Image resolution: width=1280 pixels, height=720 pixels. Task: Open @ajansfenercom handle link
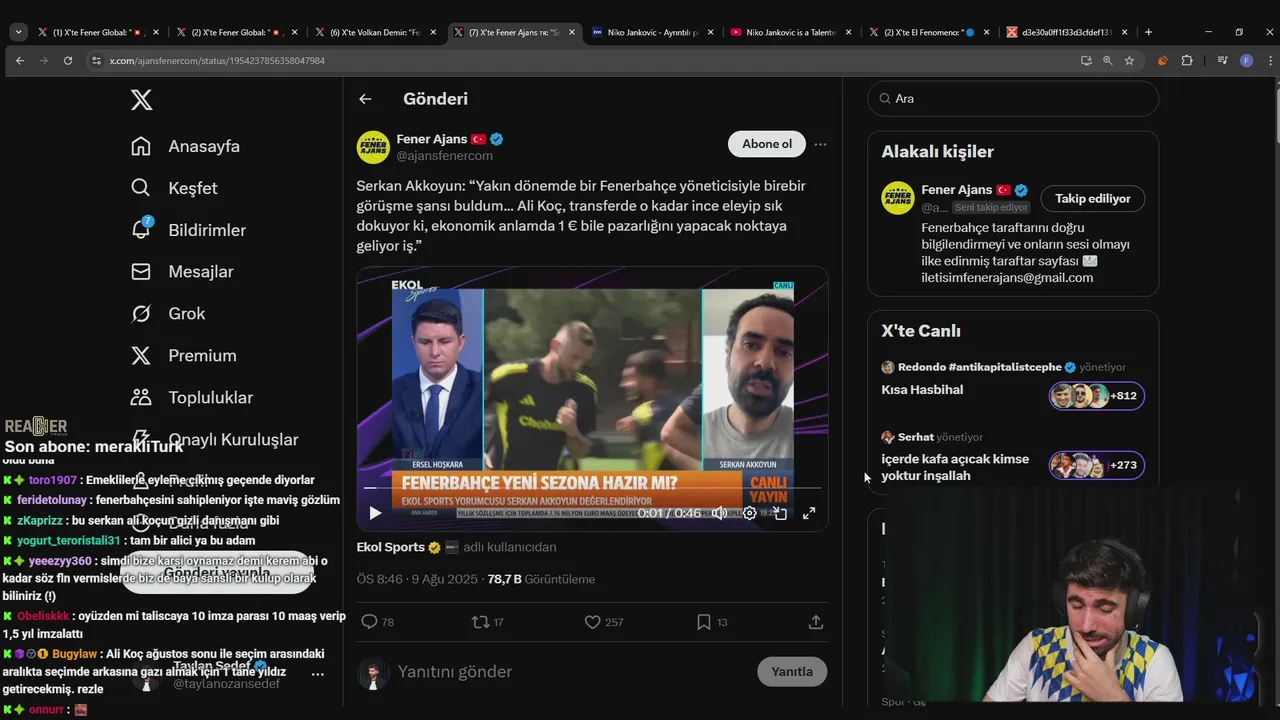tap(445, 156)
